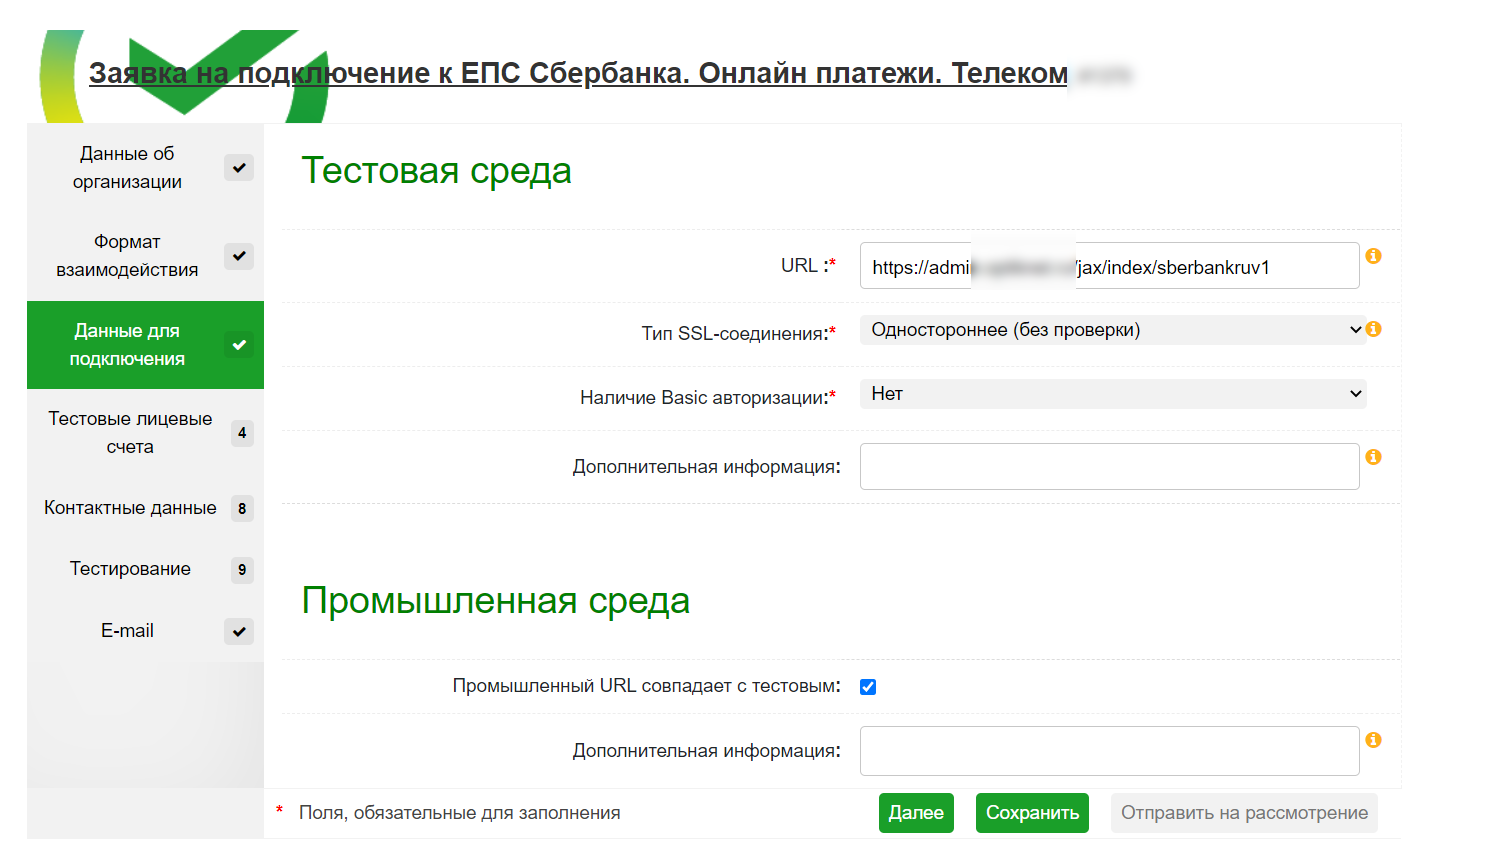The image size is (1494, 862).
Task: Click info icon beside SSL connection type
Action: [1373, 329]
